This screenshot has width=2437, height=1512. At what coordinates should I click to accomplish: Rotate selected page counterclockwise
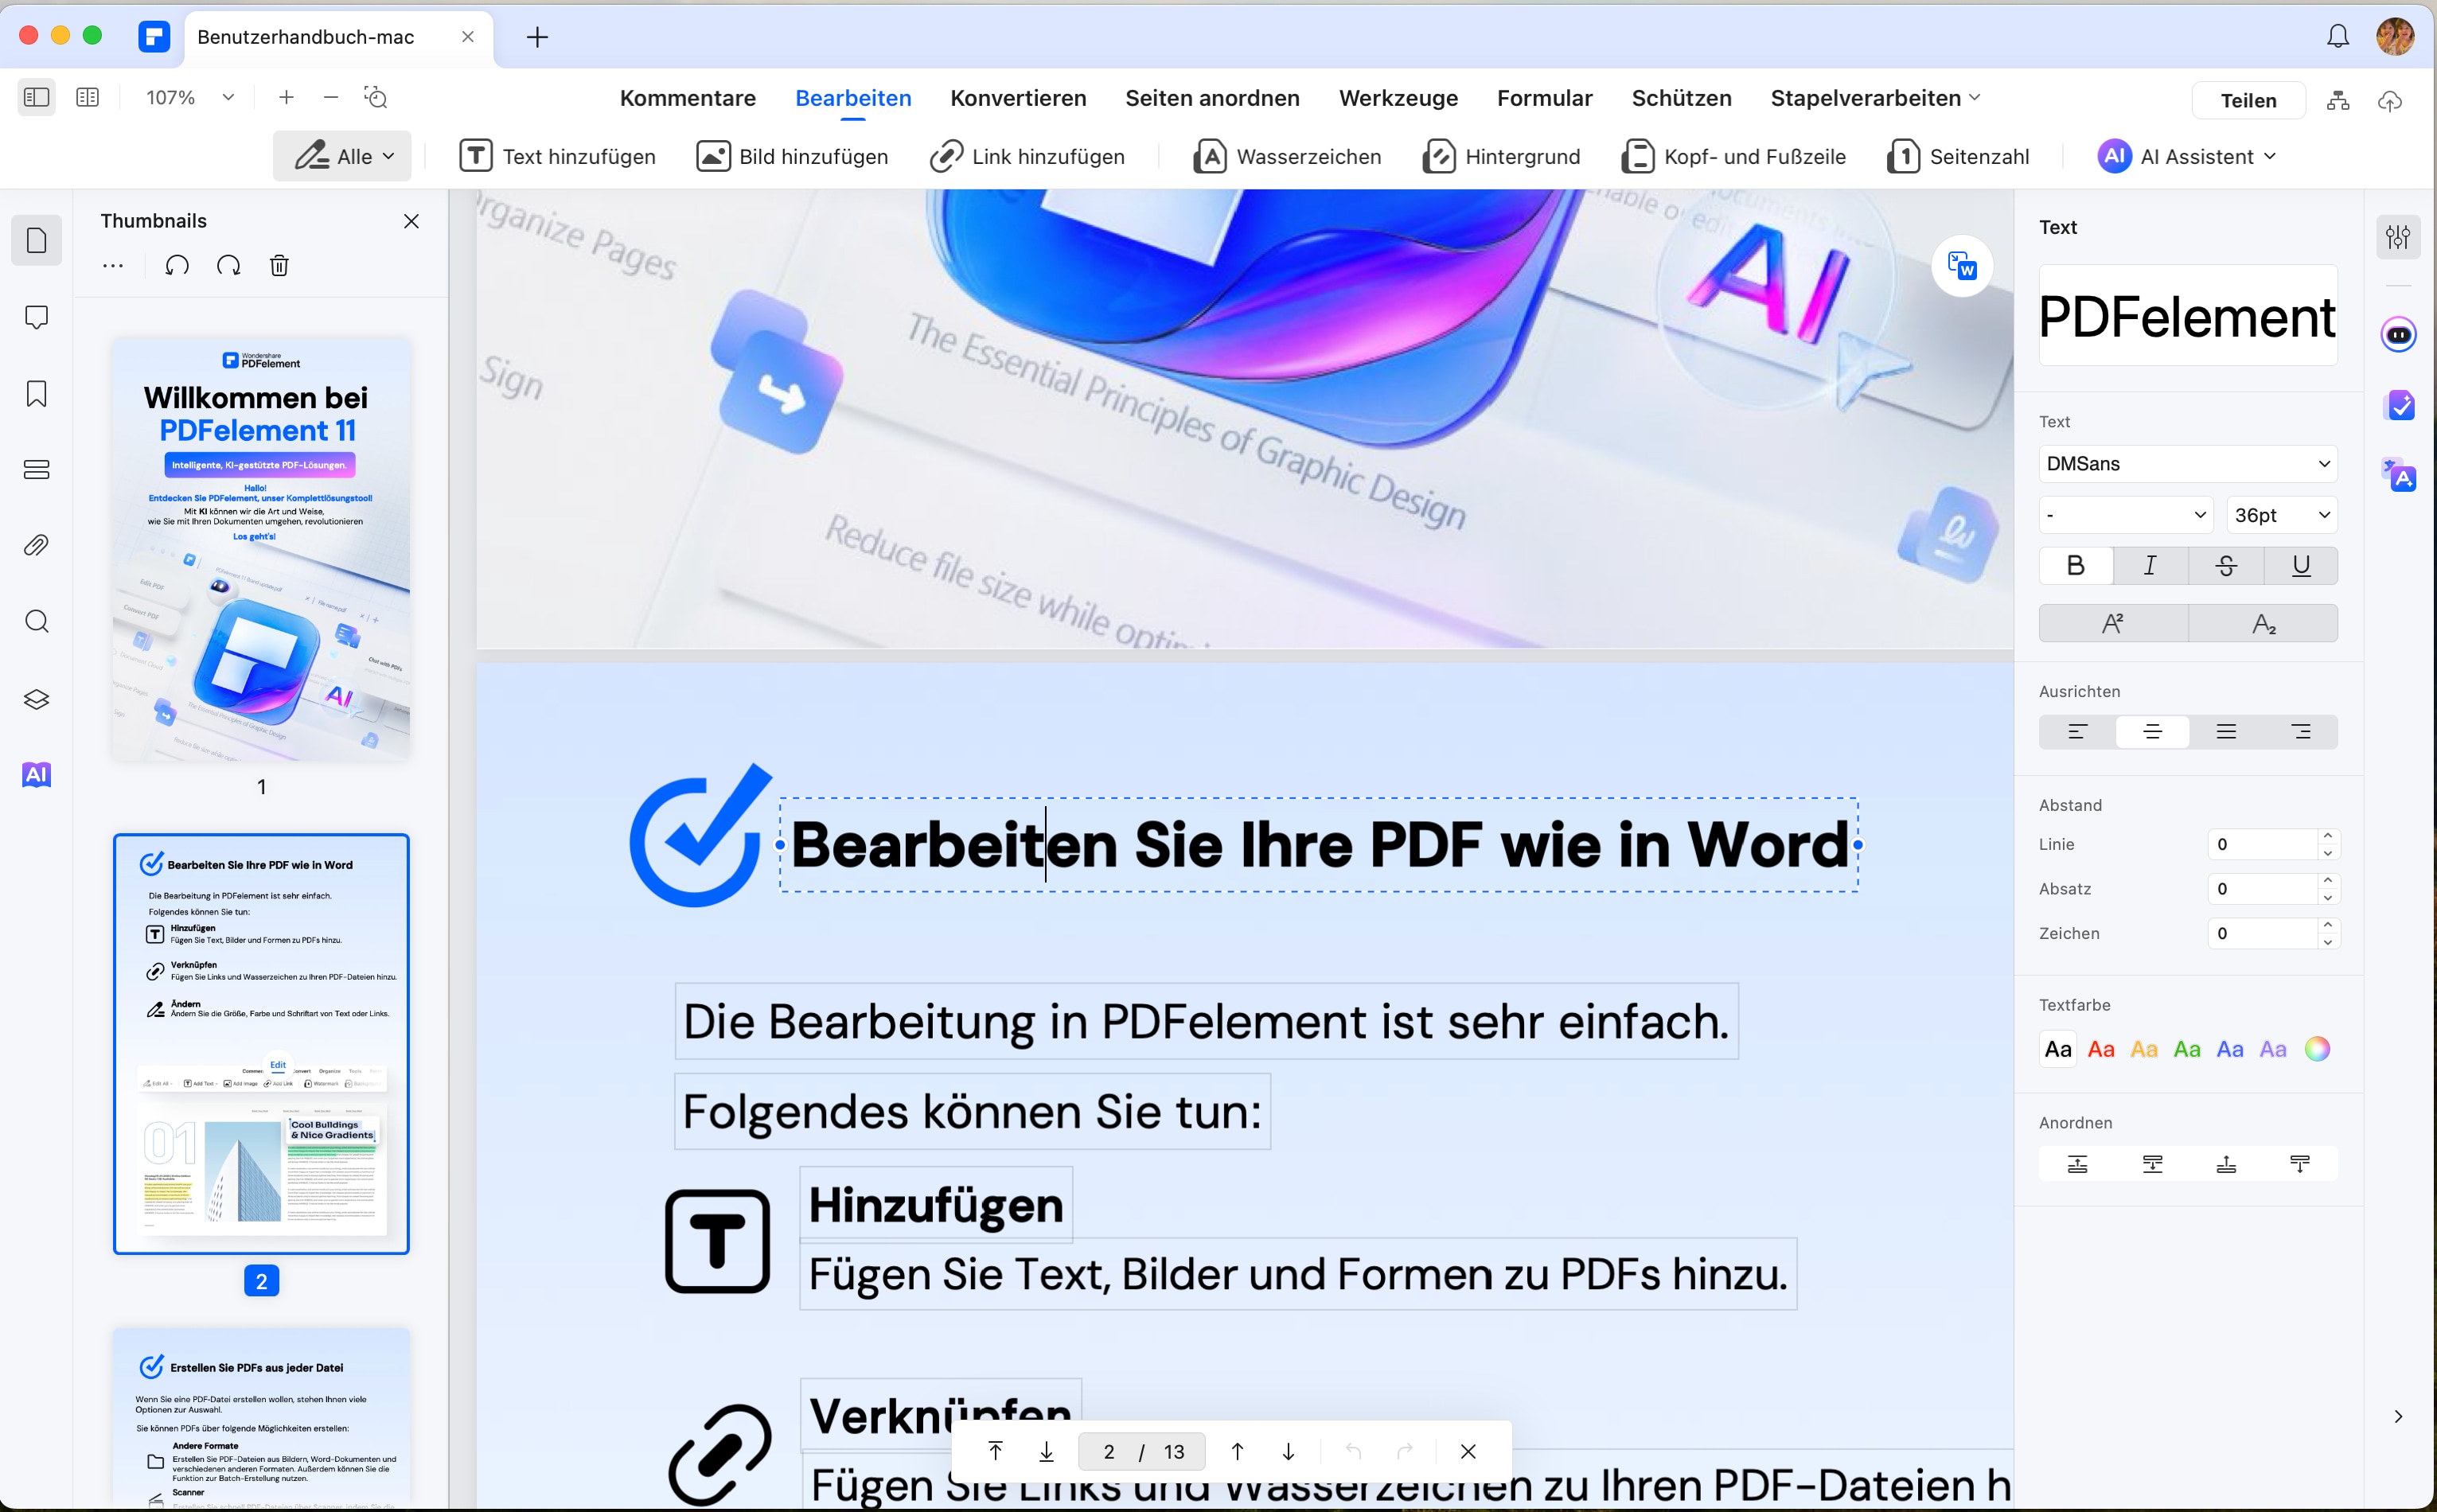pos(177,265)
